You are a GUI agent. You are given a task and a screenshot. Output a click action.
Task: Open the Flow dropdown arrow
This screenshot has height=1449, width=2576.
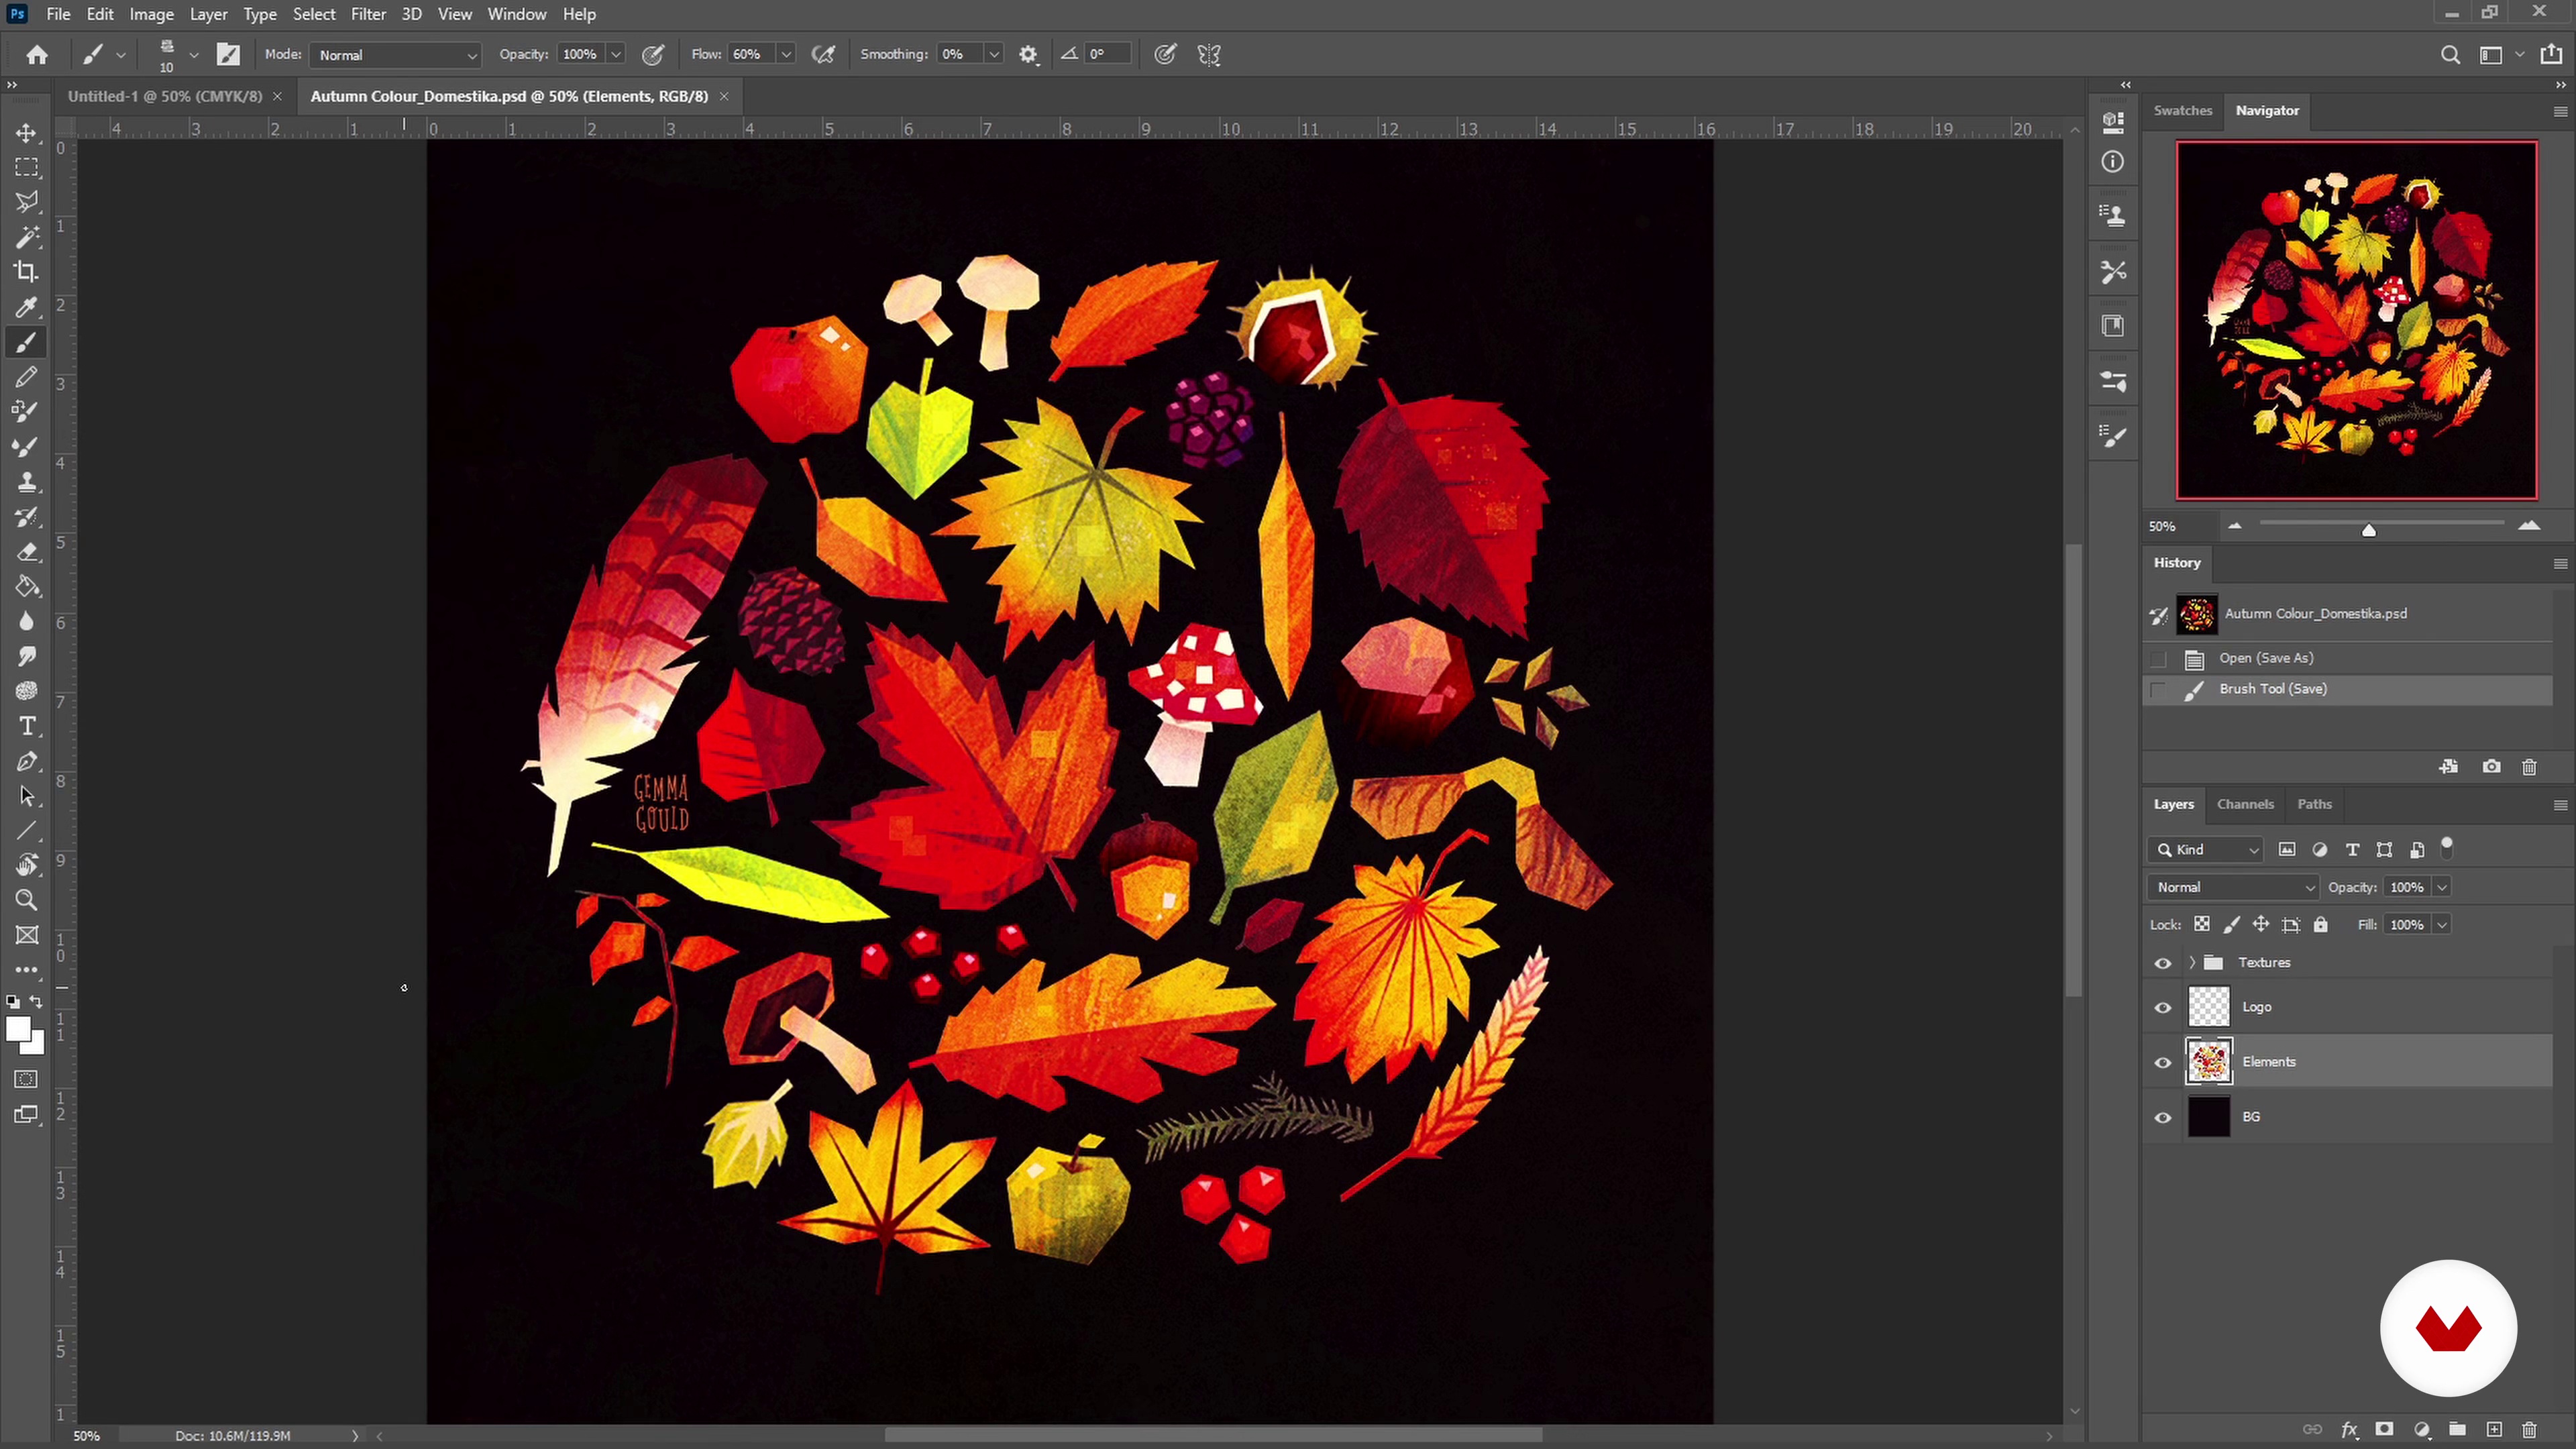click(786, 55)
